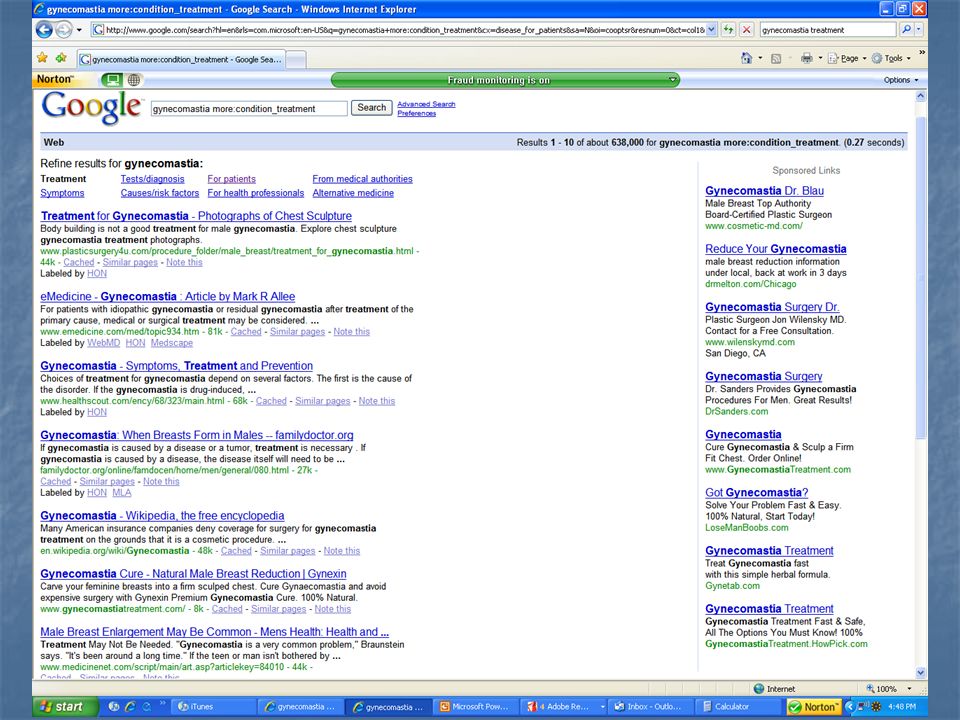Open the Windows Start button
960x720 pixels.
click(x=64, y=707)
